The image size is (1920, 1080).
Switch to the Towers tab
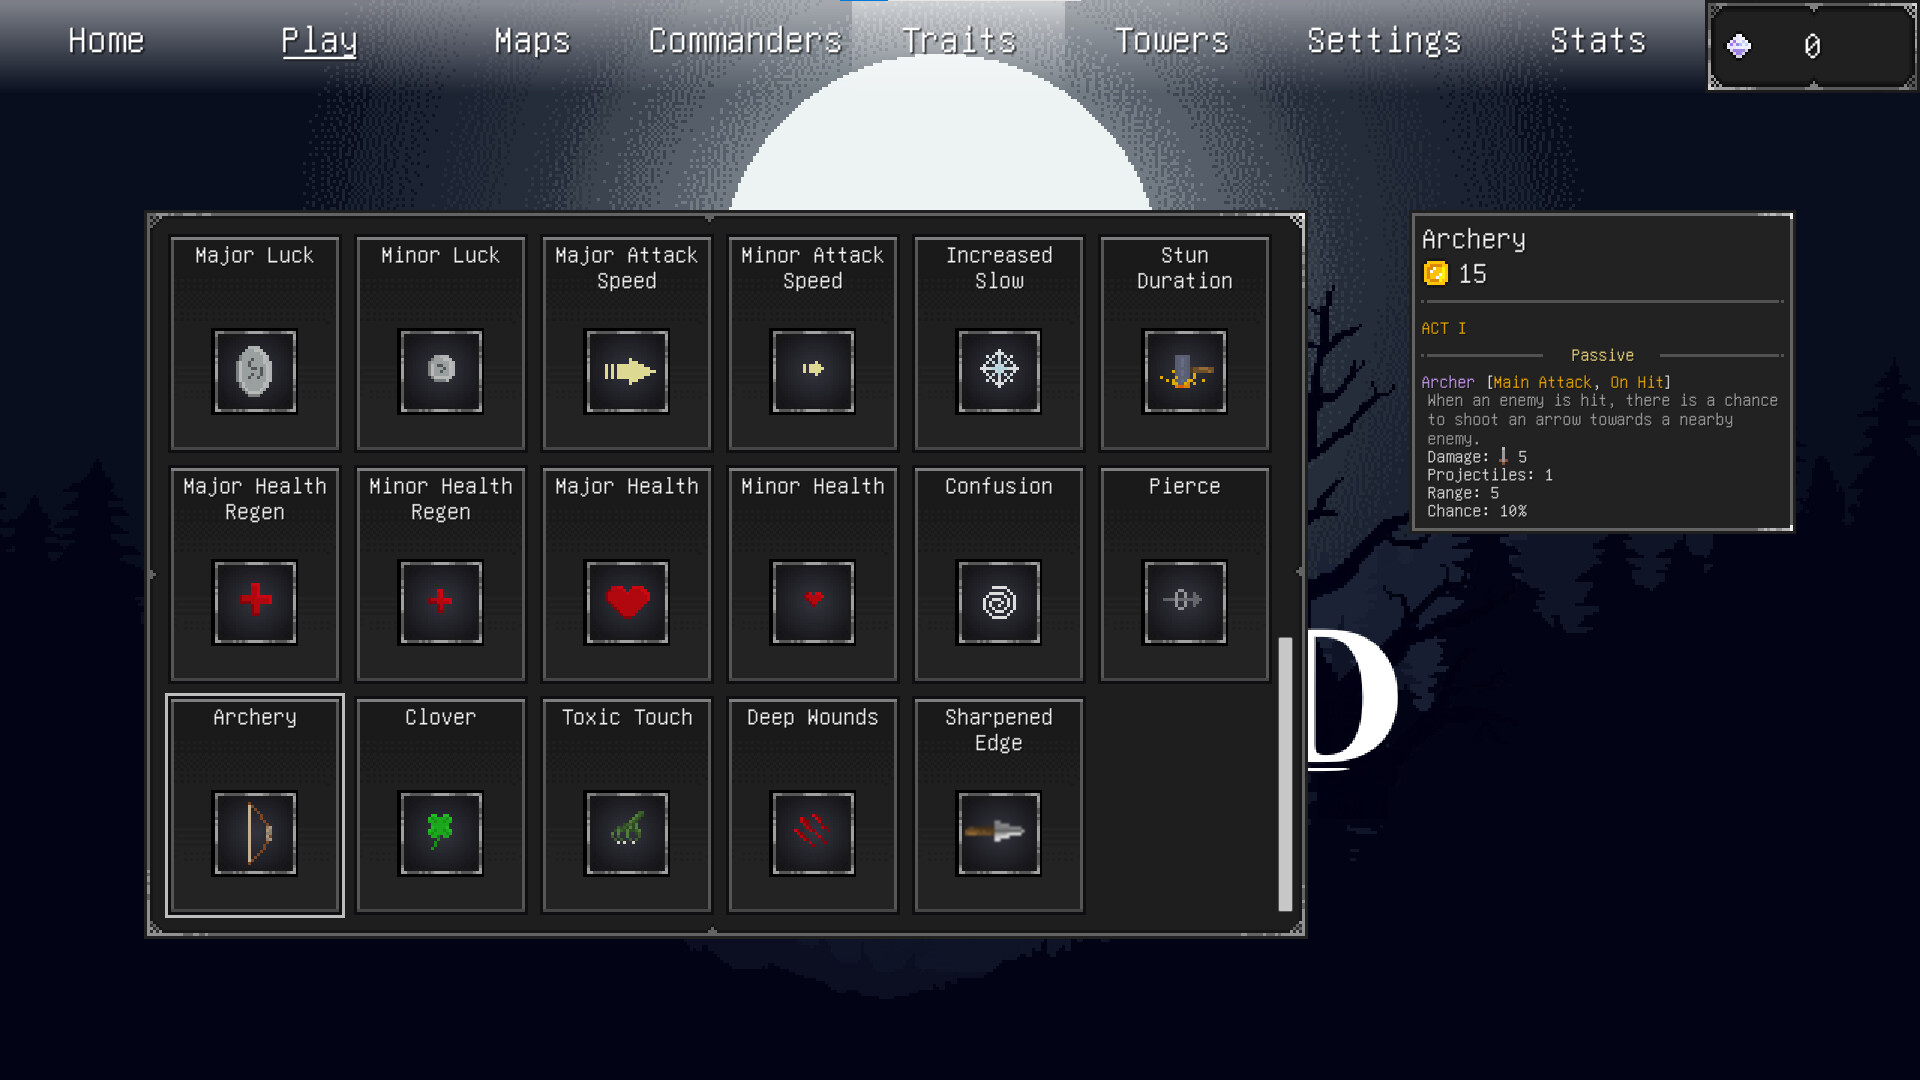(1172, 41)
